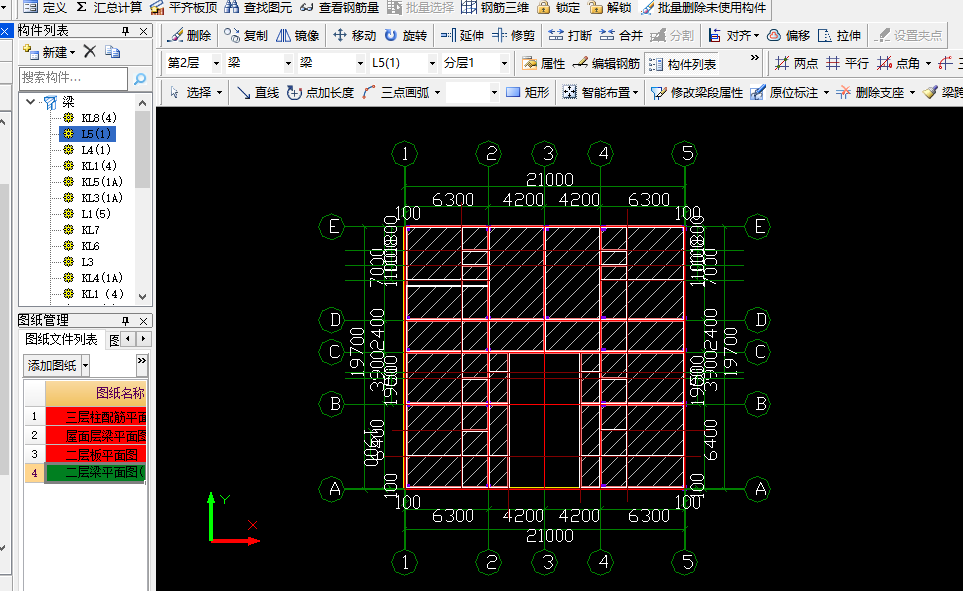Toggle the 构件列表 toolbar button
This screenshot has height=591, width=963.
(x=682, y=64)
